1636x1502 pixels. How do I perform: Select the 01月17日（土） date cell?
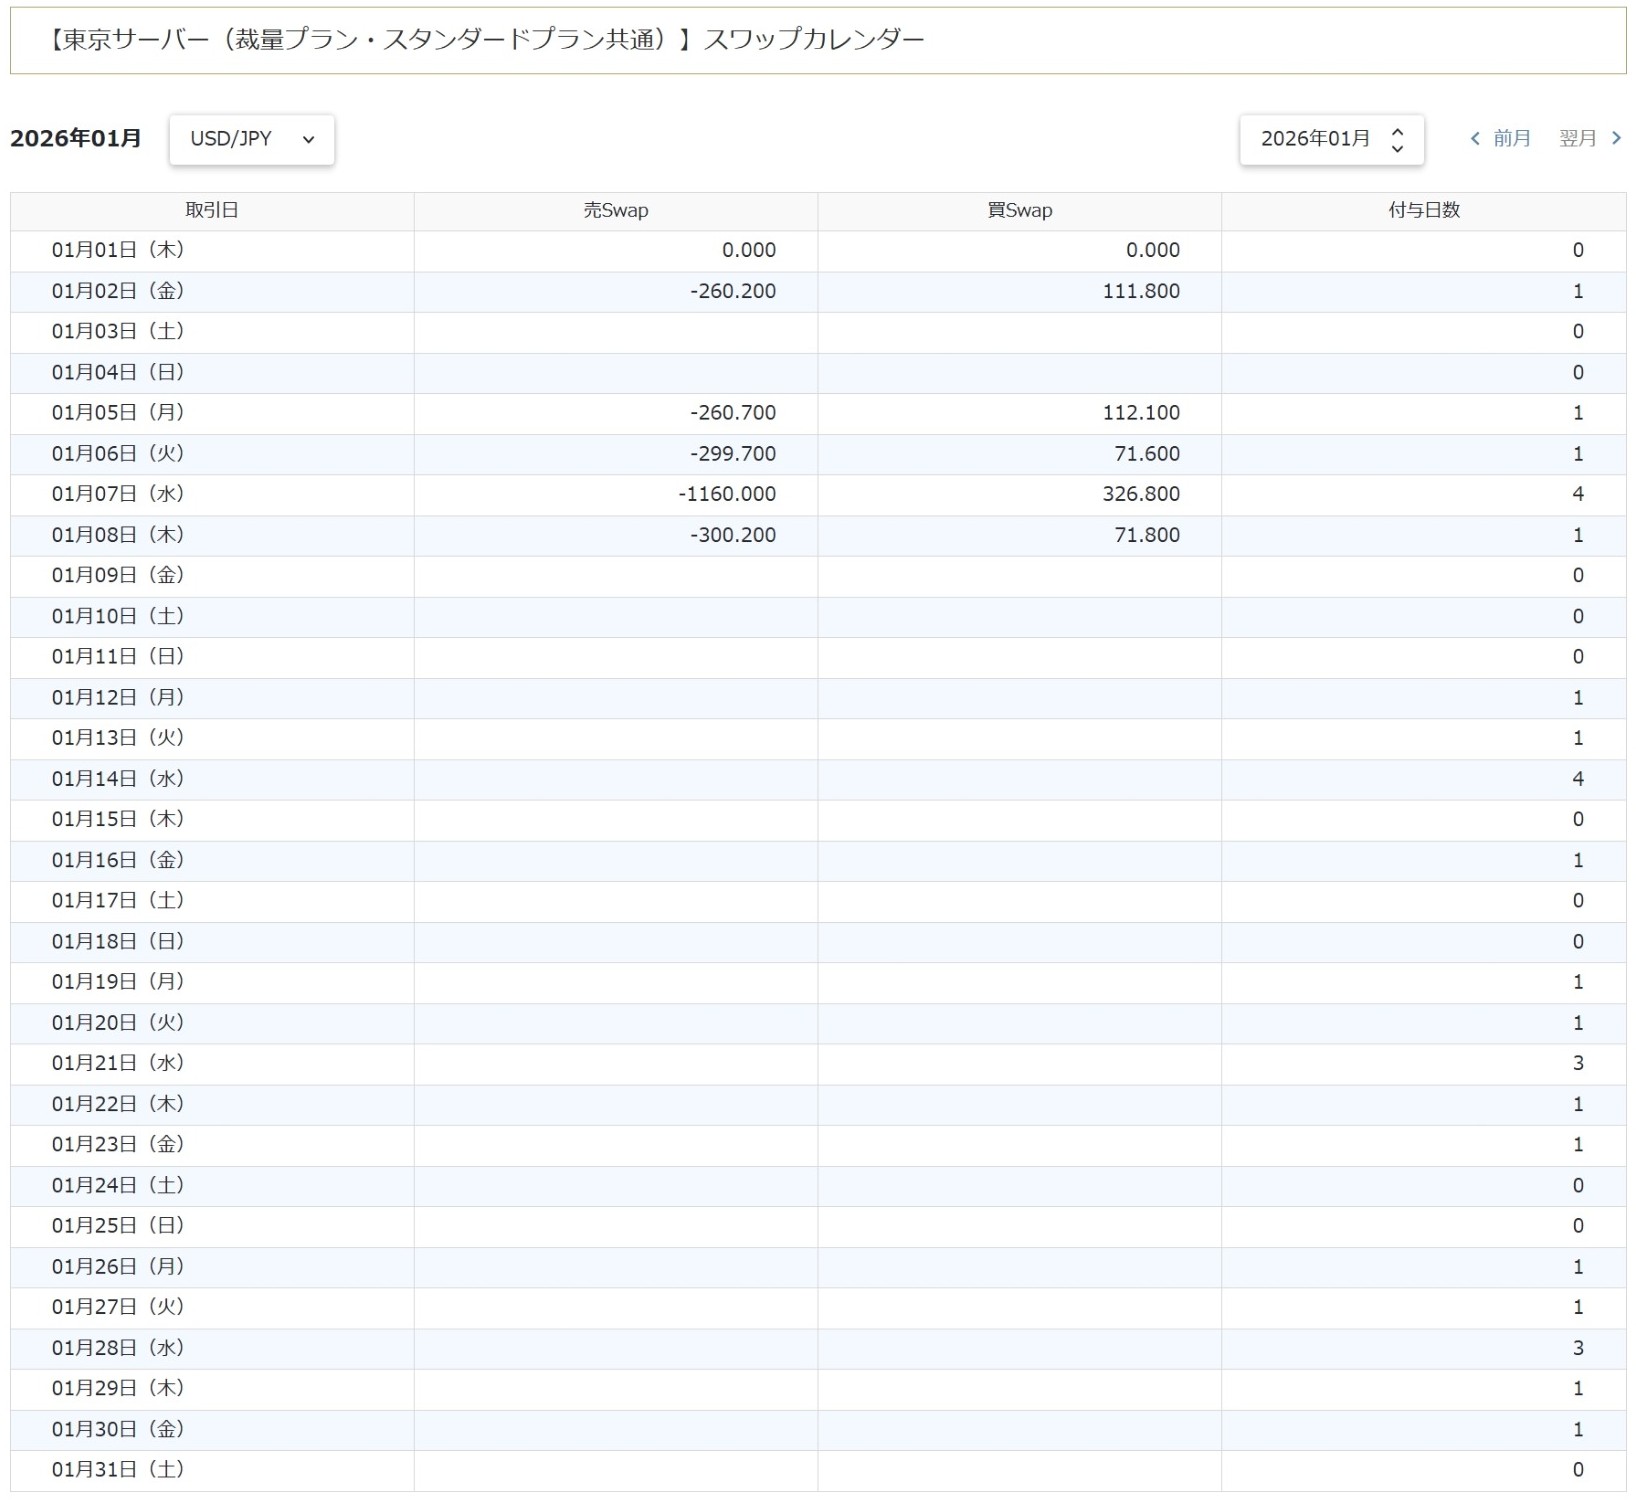pos(212,901)
